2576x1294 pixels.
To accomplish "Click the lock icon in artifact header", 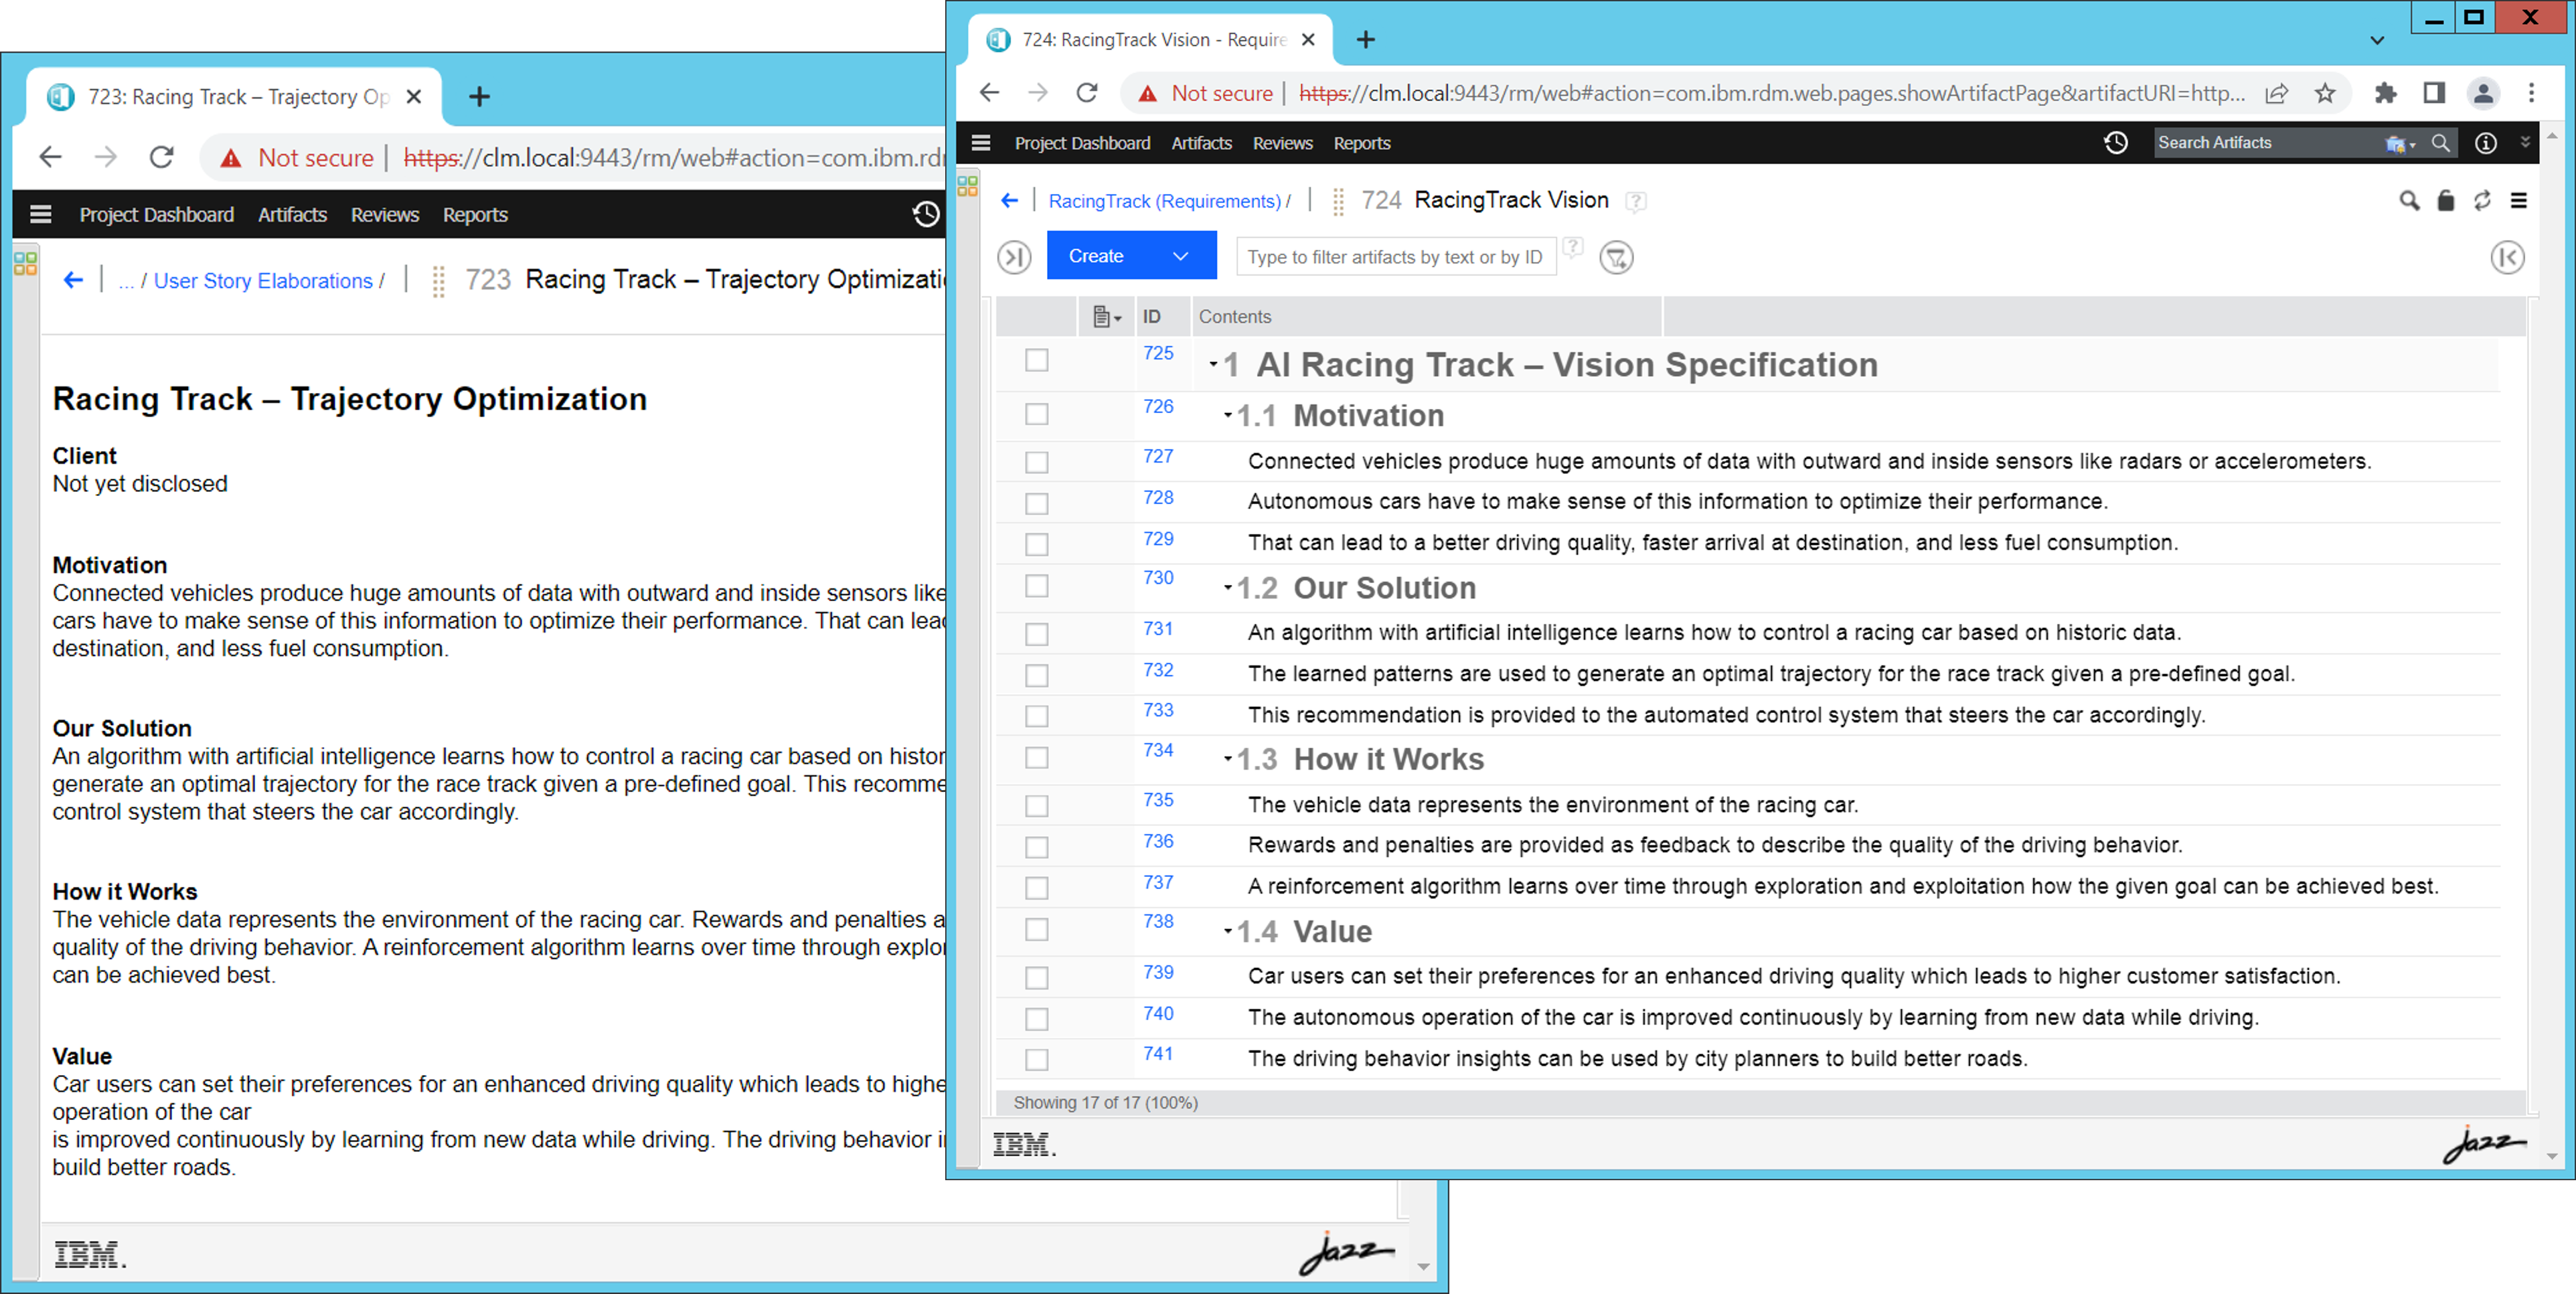I will pos(2445,201).
